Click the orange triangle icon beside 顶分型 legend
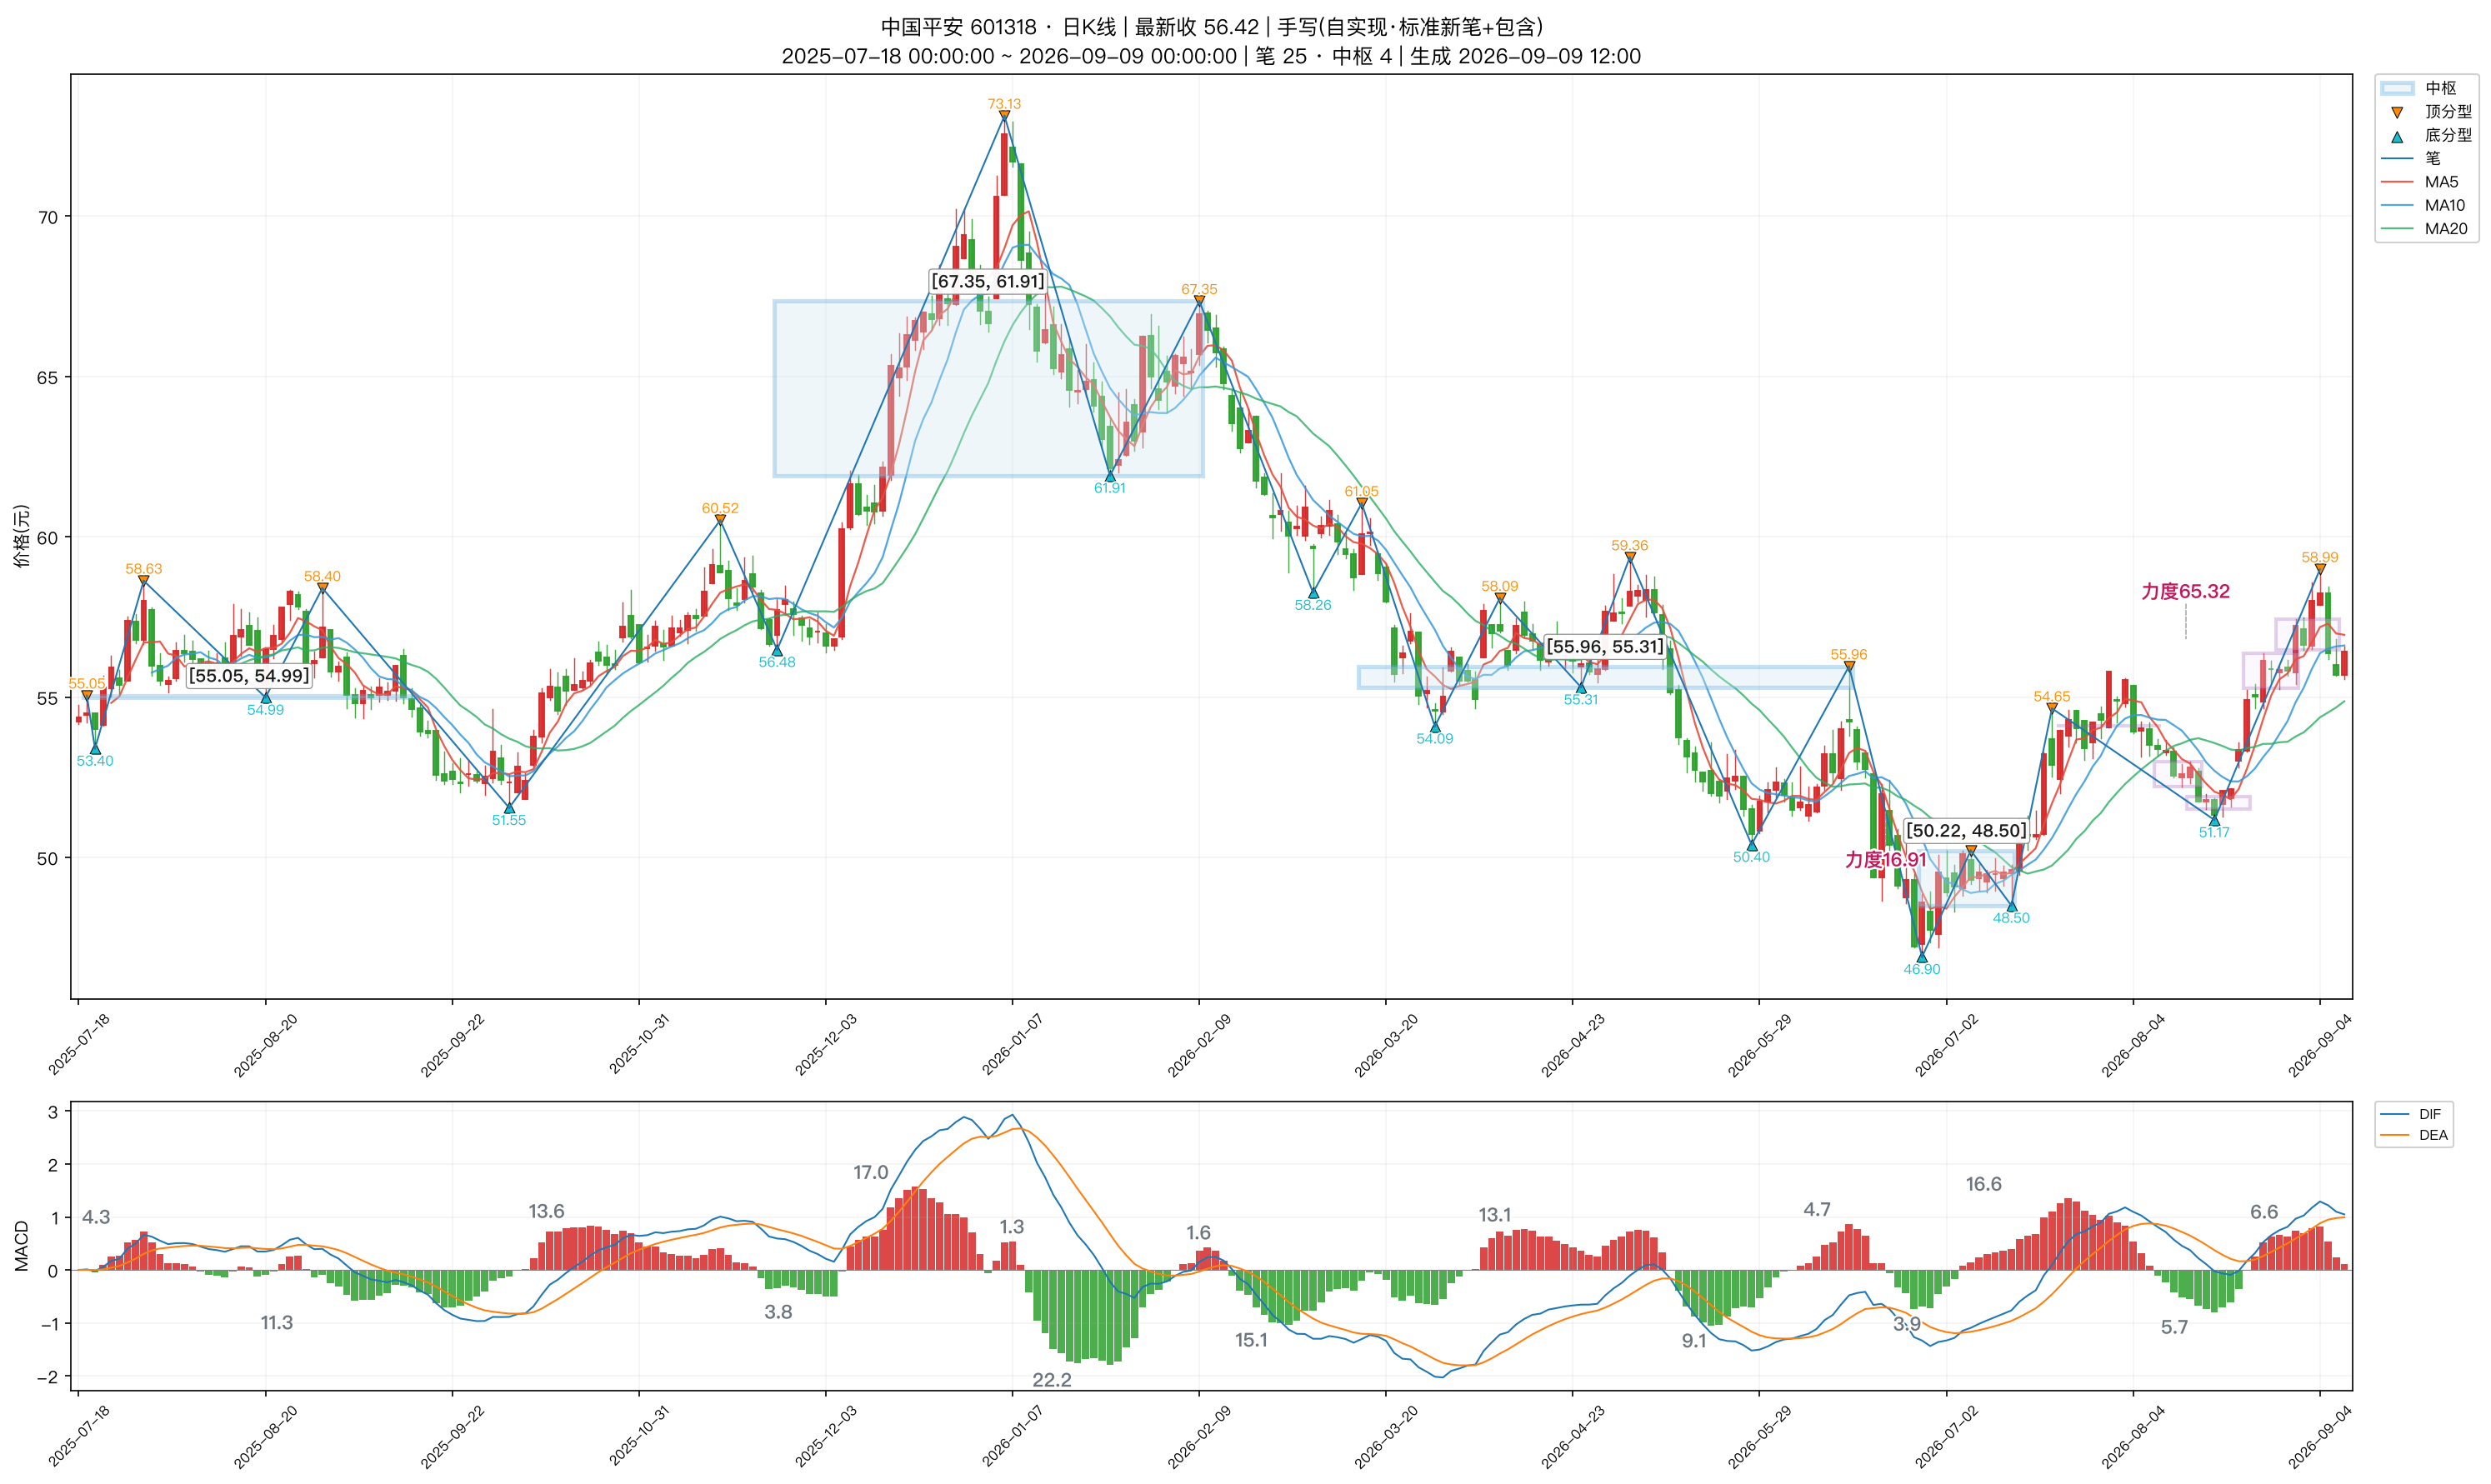 [2397, 112]
